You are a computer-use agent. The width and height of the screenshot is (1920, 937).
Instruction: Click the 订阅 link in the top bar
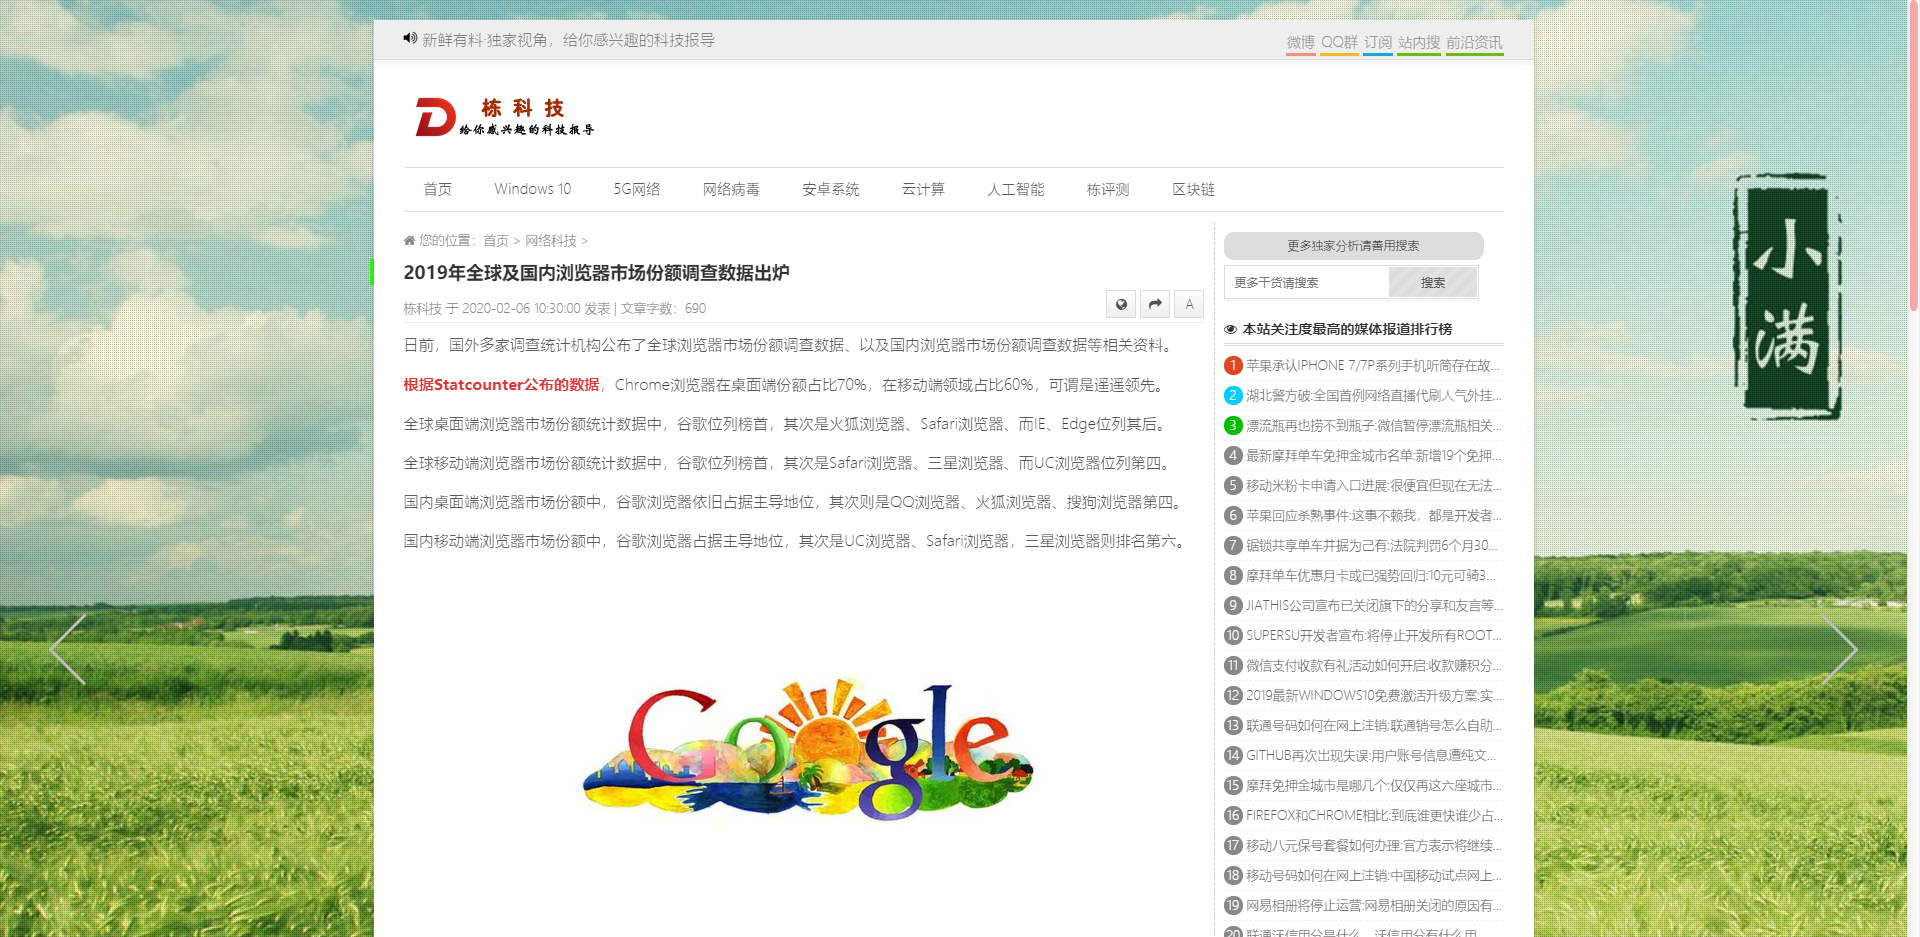pos(1378,42)
